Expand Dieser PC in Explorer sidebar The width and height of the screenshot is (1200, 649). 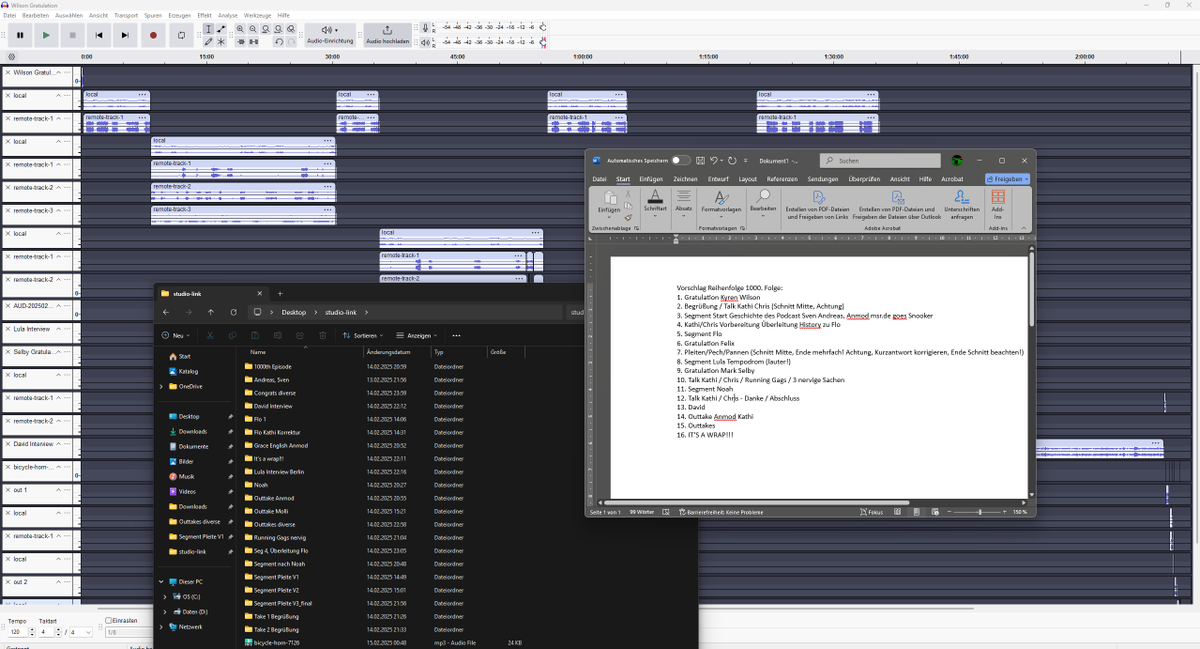(x=160, y=581)
